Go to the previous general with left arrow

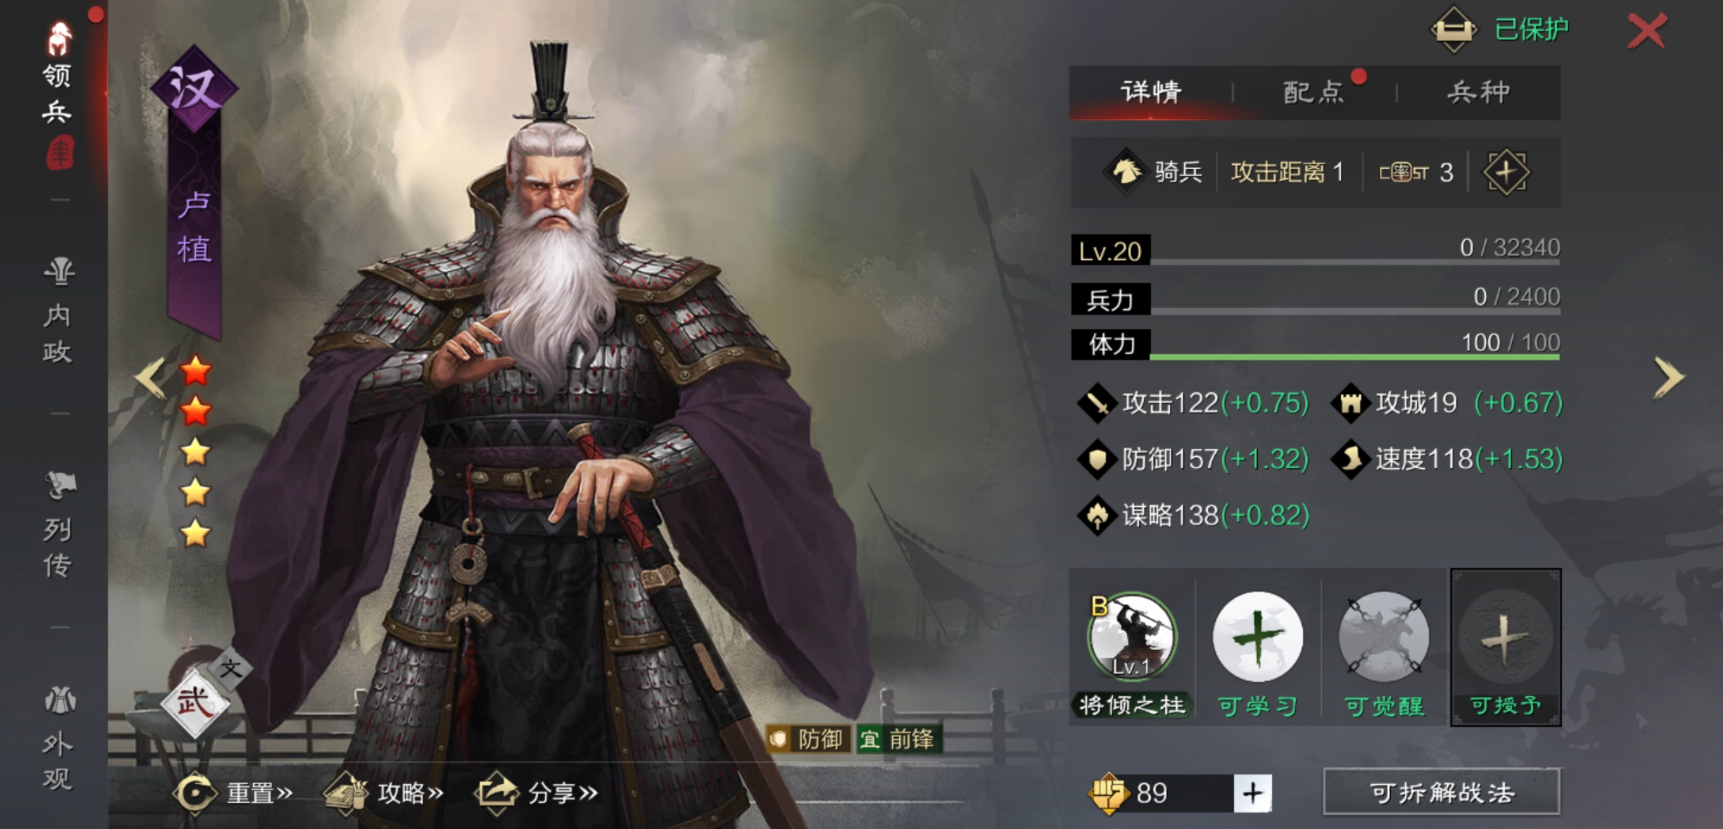151,377
